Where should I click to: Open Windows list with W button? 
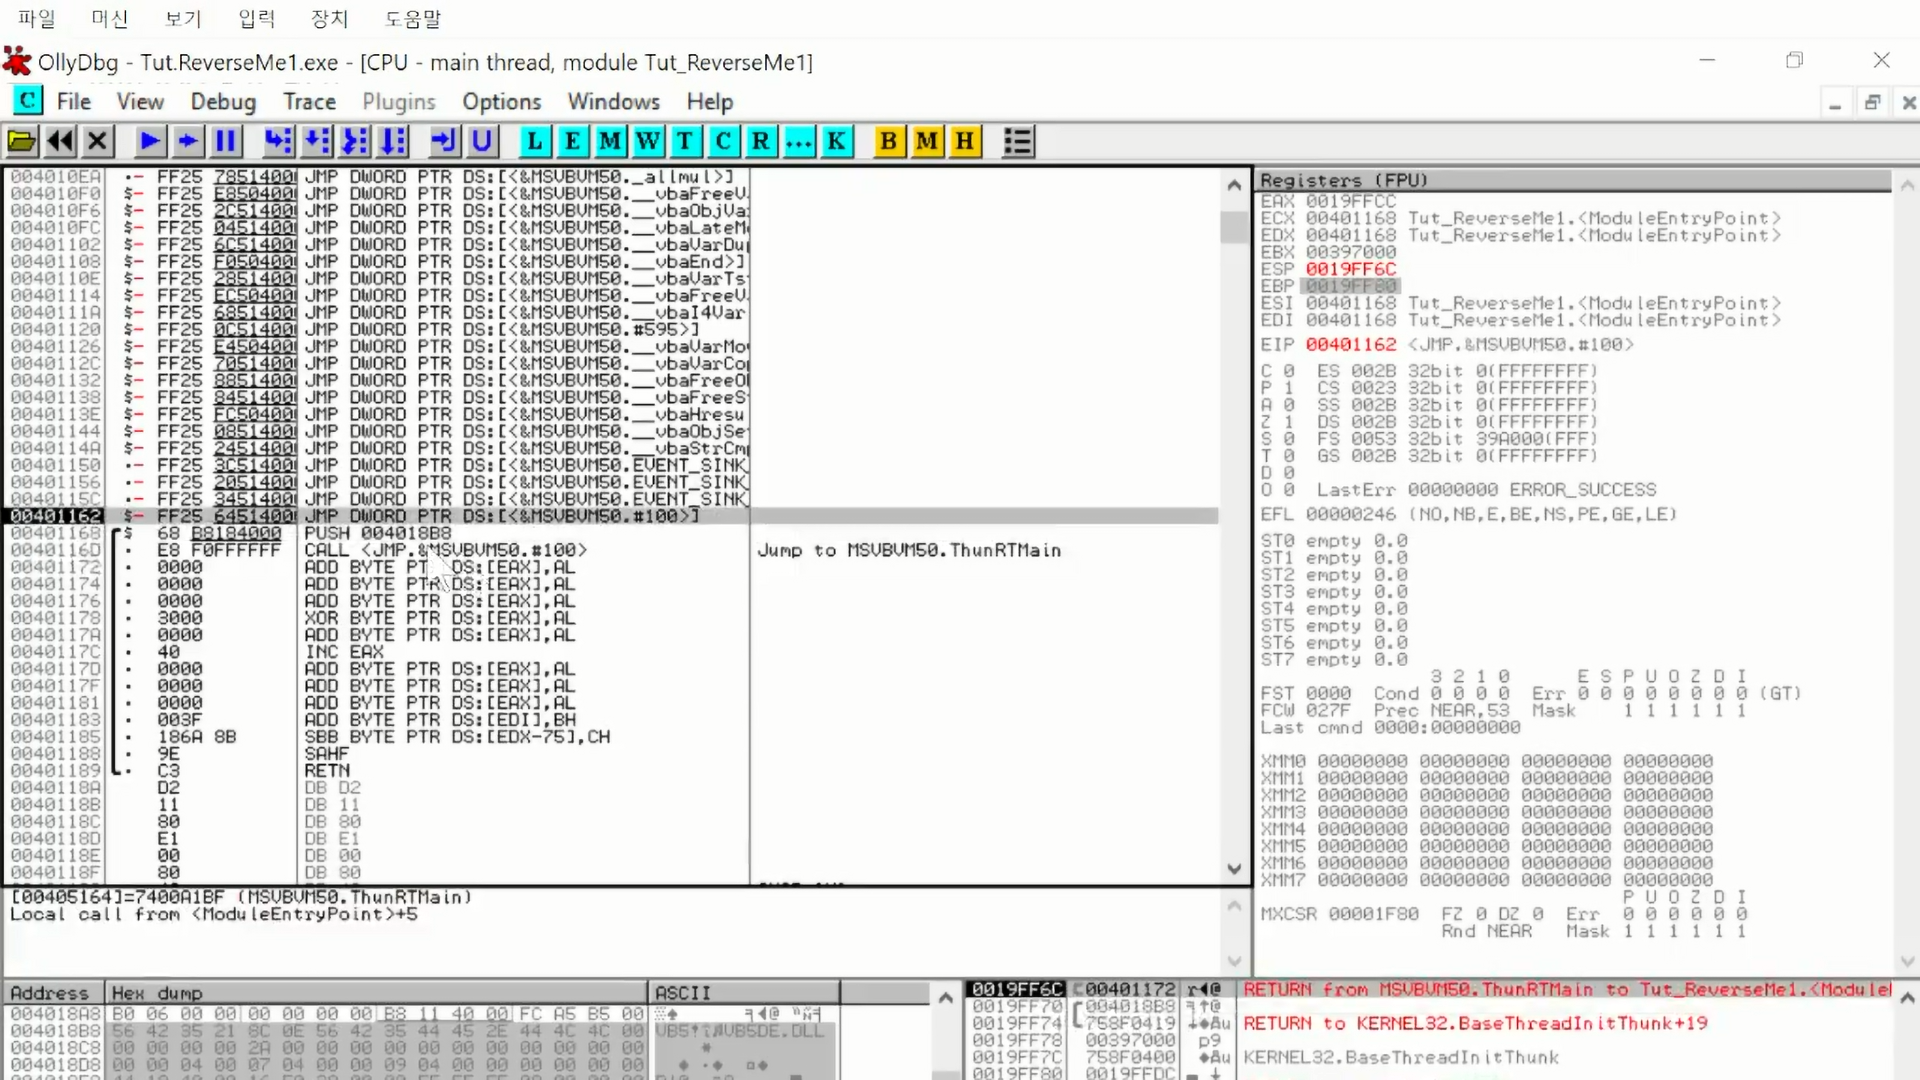(x=648, y=142)
